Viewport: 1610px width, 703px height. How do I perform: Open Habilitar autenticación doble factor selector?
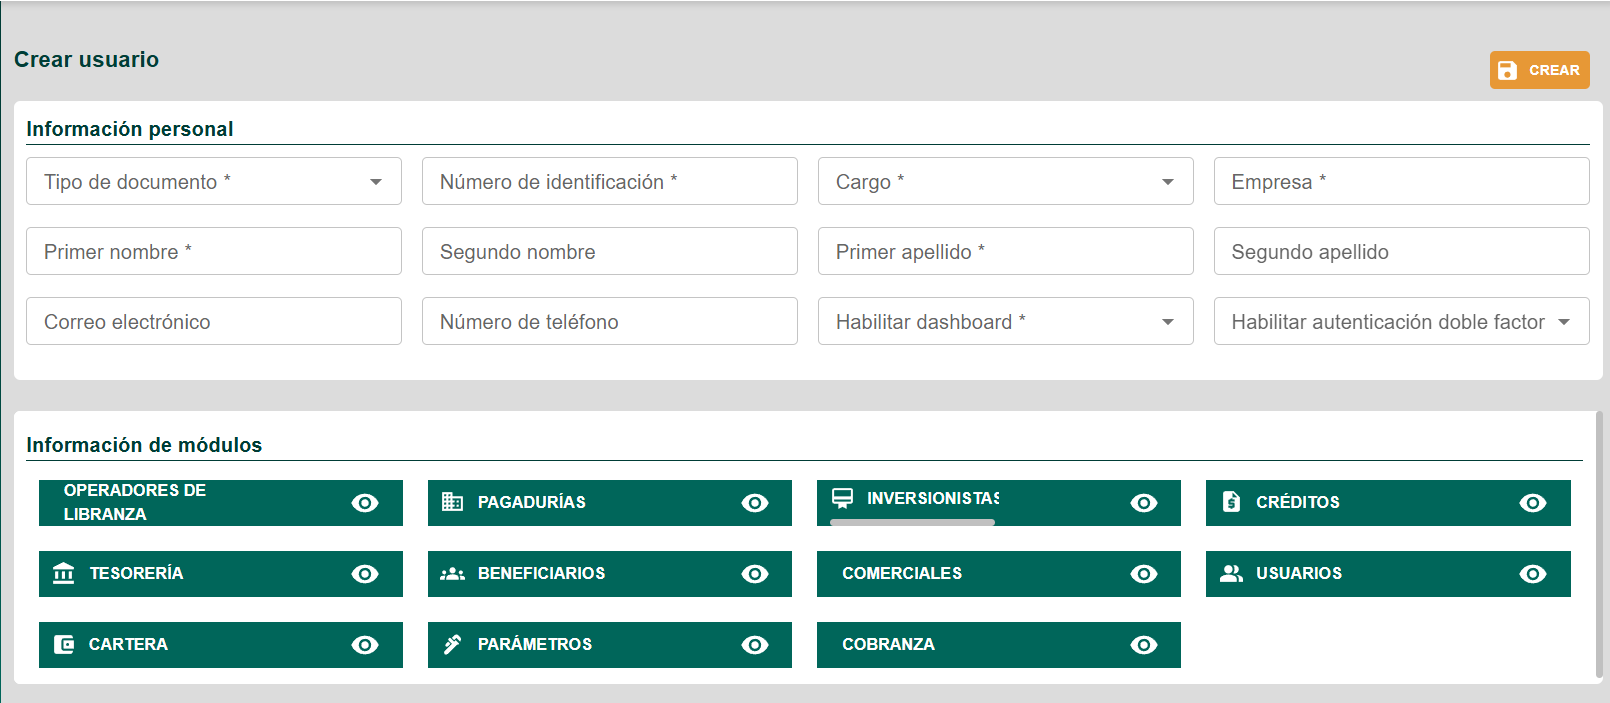point(1400,321)
